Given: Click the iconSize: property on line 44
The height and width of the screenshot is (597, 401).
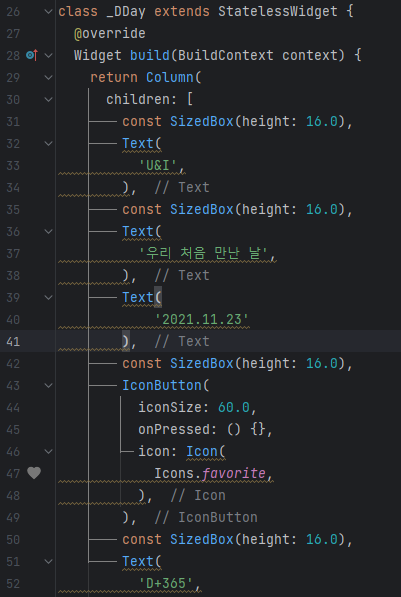Looking at the screenshot, I should pyautogui.click(x=174, y=407).
